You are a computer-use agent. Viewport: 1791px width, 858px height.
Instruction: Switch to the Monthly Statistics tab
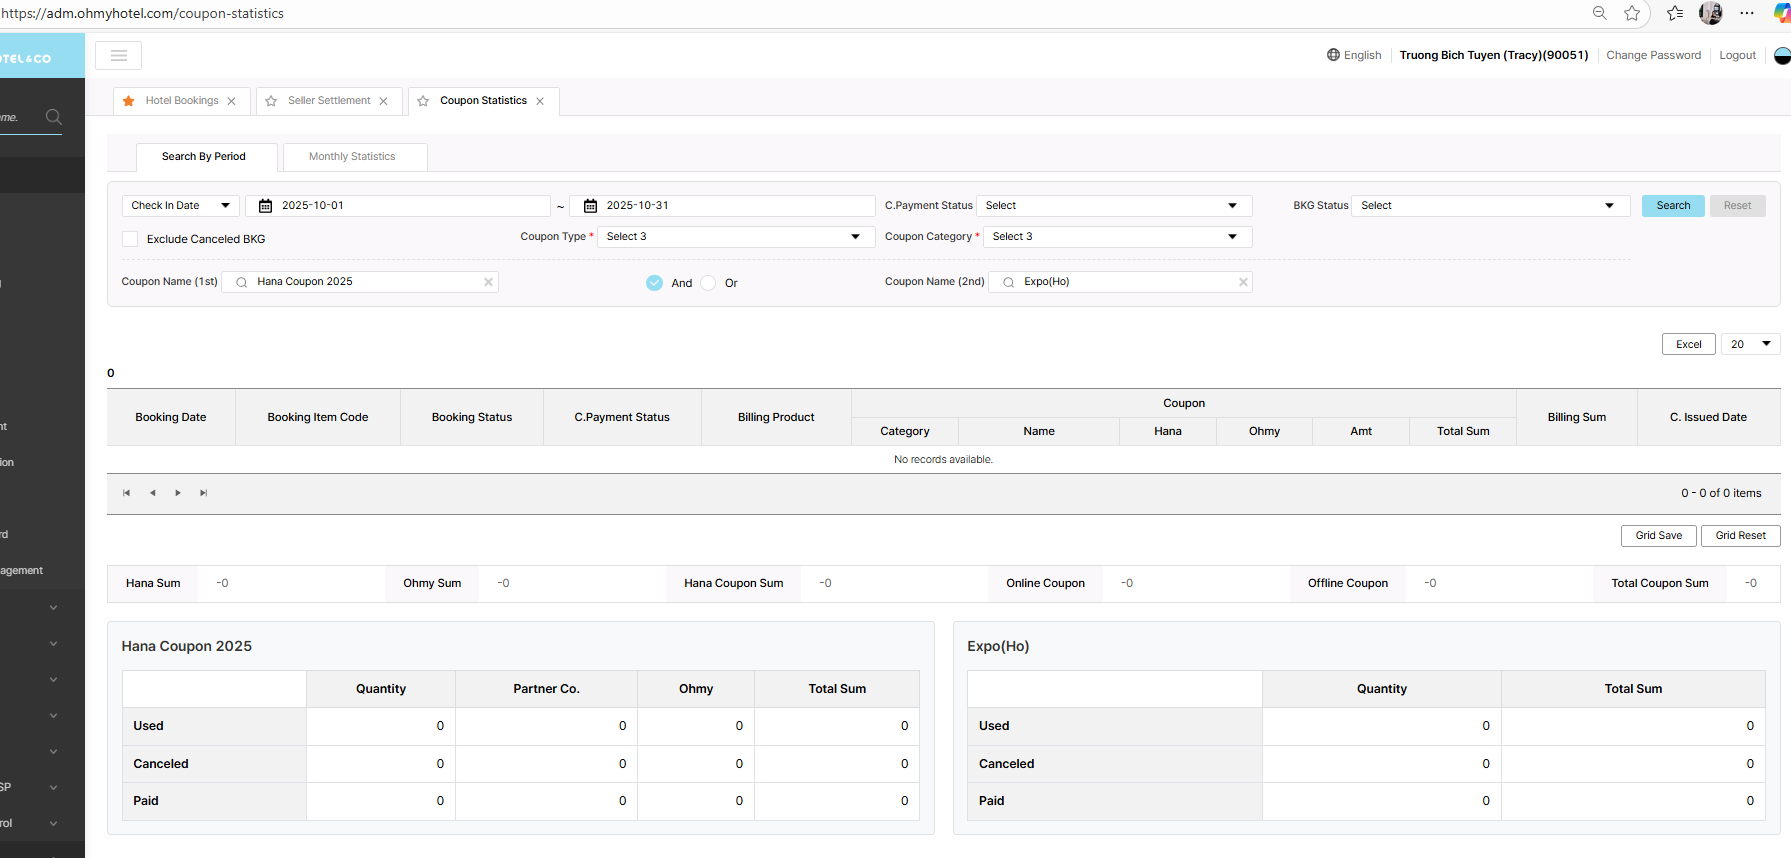[x=352, y=157]
